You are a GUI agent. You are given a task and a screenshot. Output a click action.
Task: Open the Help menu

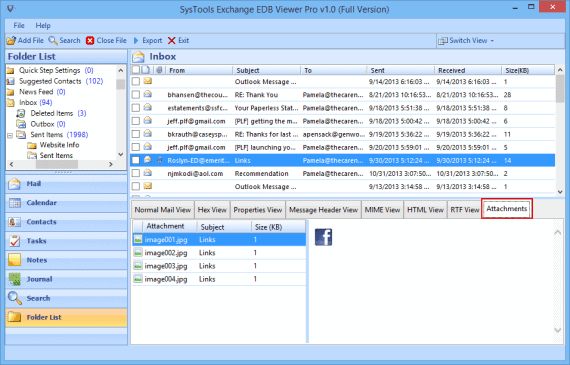pos(43,25)
